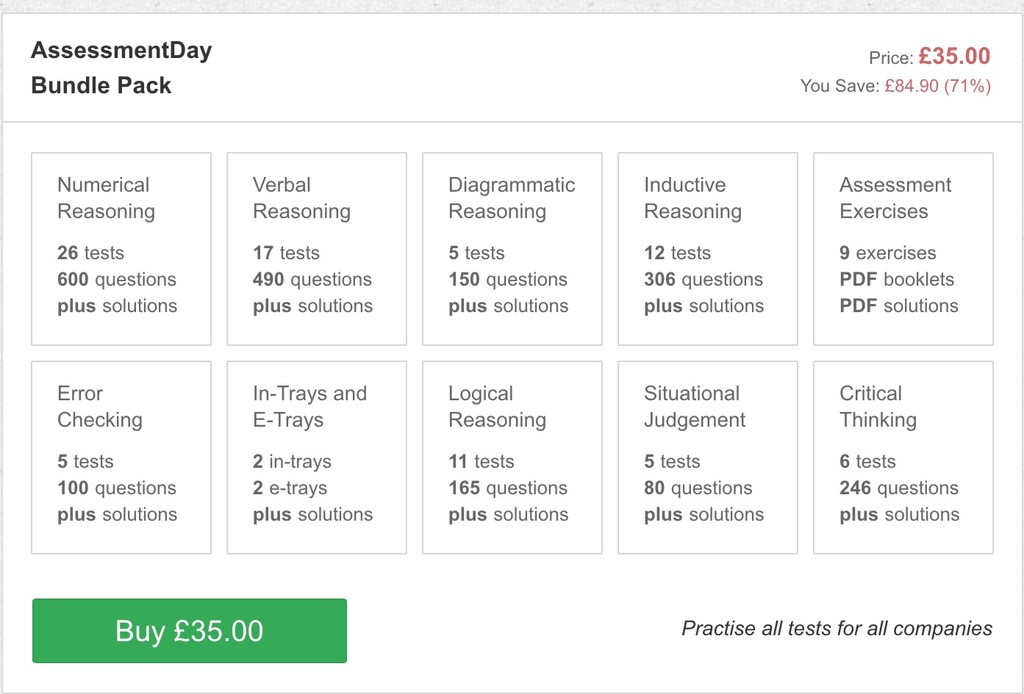The image size is (1024, 694).
Task: Click 'Practise all tests for all companies'
Action: (x=836, y=629)
